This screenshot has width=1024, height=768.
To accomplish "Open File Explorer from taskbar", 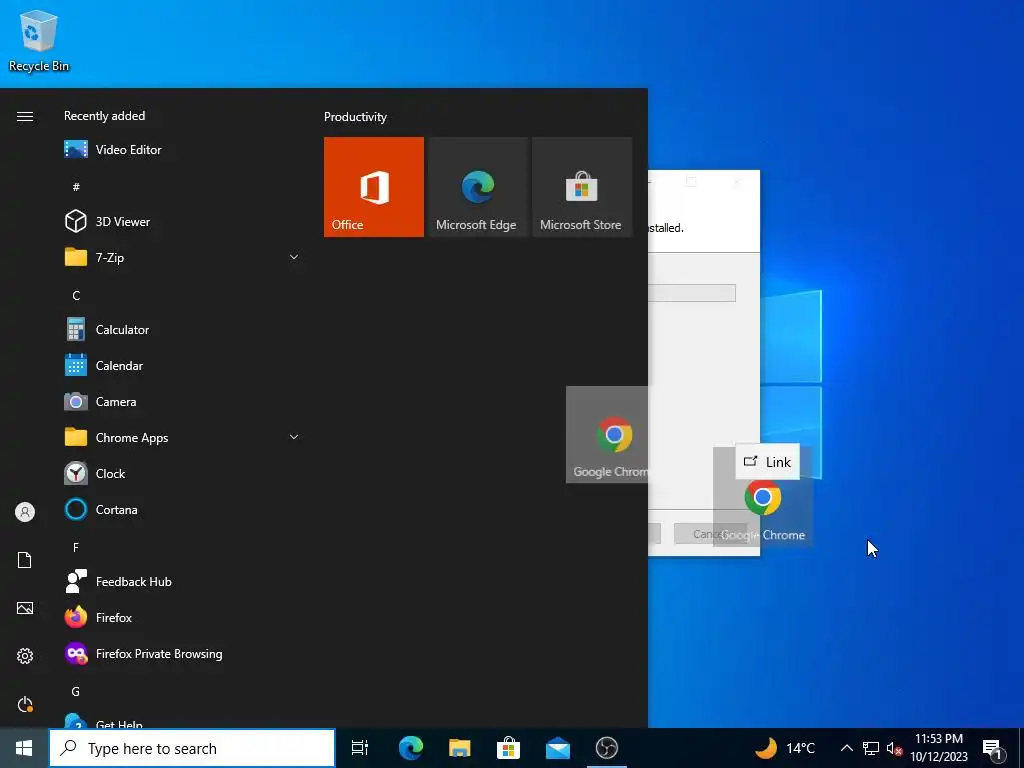I will click(460, 748).
